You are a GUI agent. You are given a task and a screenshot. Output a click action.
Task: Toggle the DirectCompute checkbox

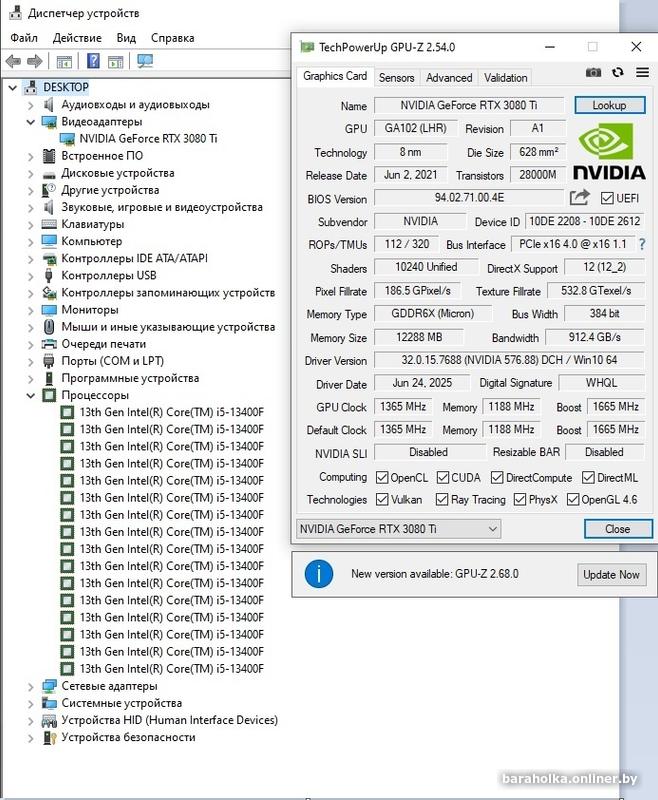497,478
